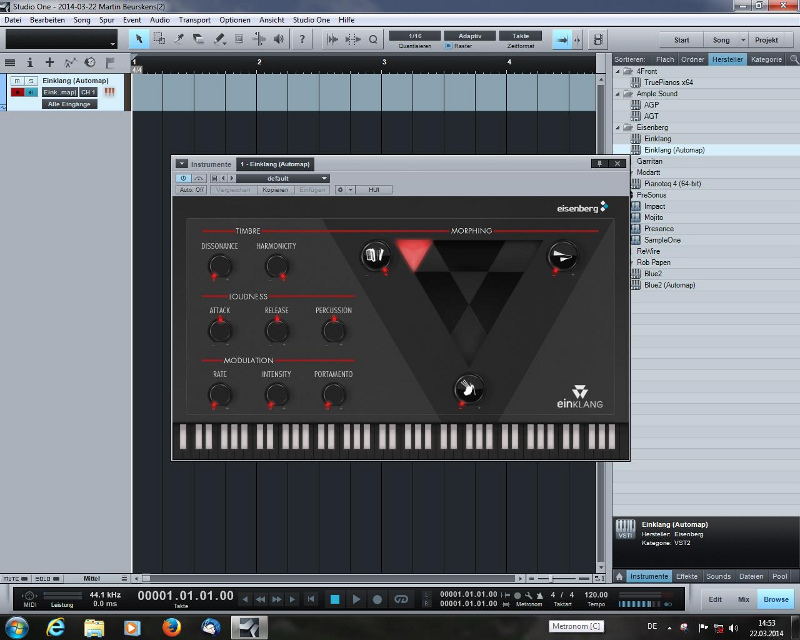Open the video player filmstrip icon
This screenshot has height=640, width=800.
tap(598, 39)
